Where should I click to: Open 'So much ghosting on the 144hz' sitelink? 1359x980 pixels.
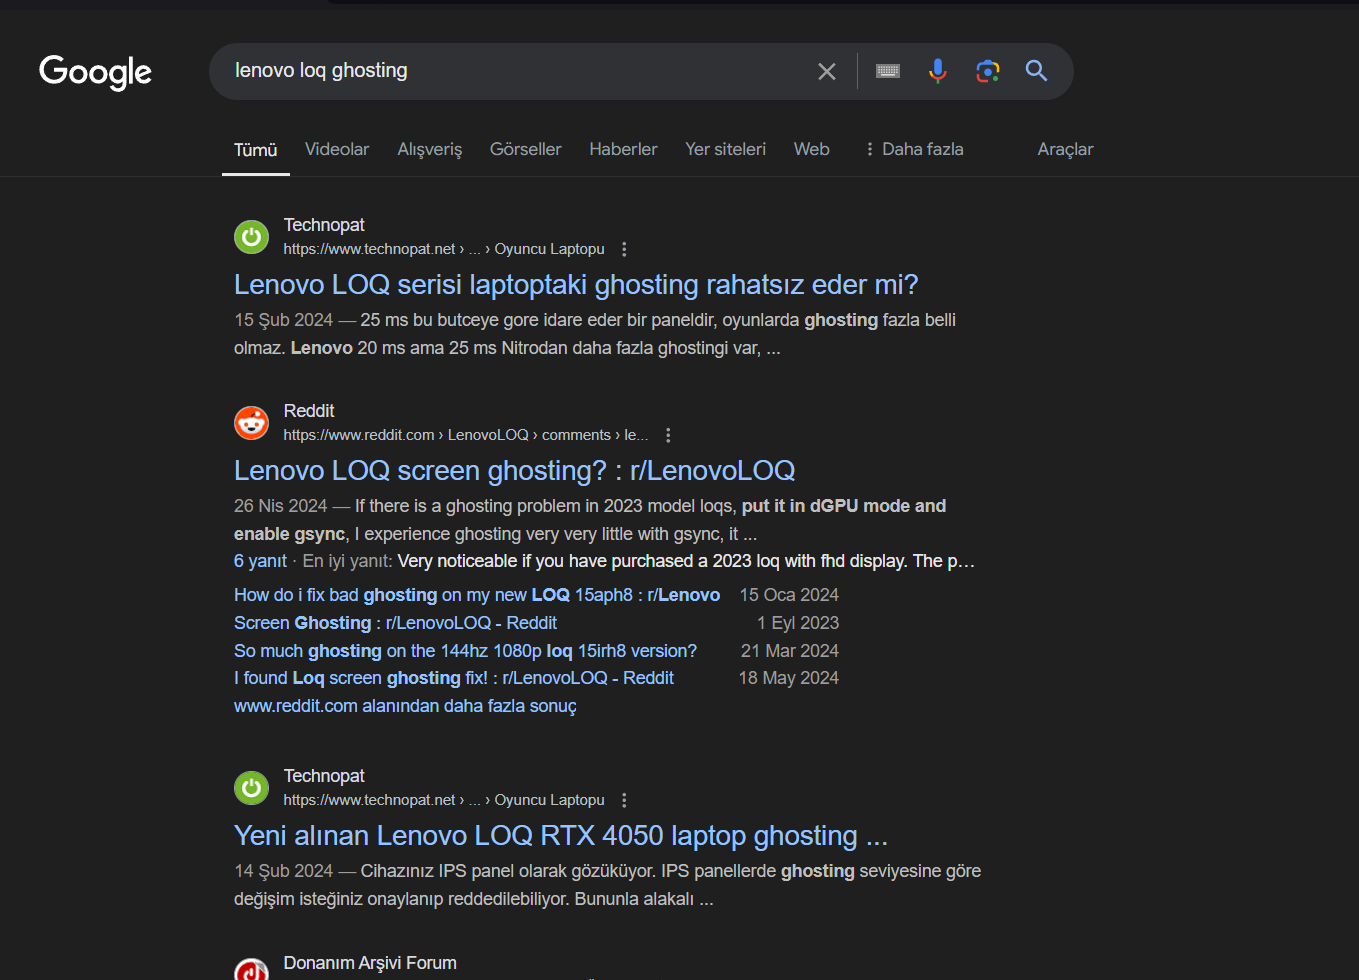pyautogui.click(x=465, y=651)
